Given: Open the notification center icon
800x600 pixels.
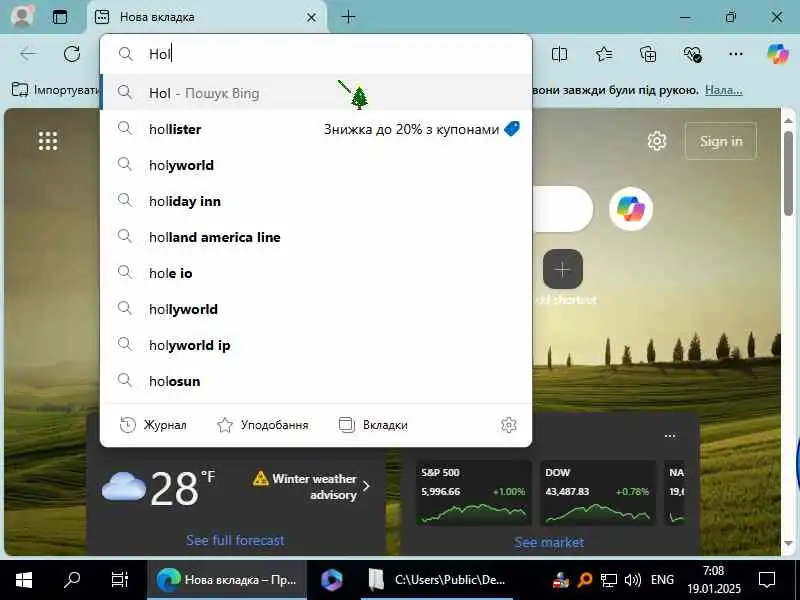Looking at the screenshot, I should coord(767,580).
